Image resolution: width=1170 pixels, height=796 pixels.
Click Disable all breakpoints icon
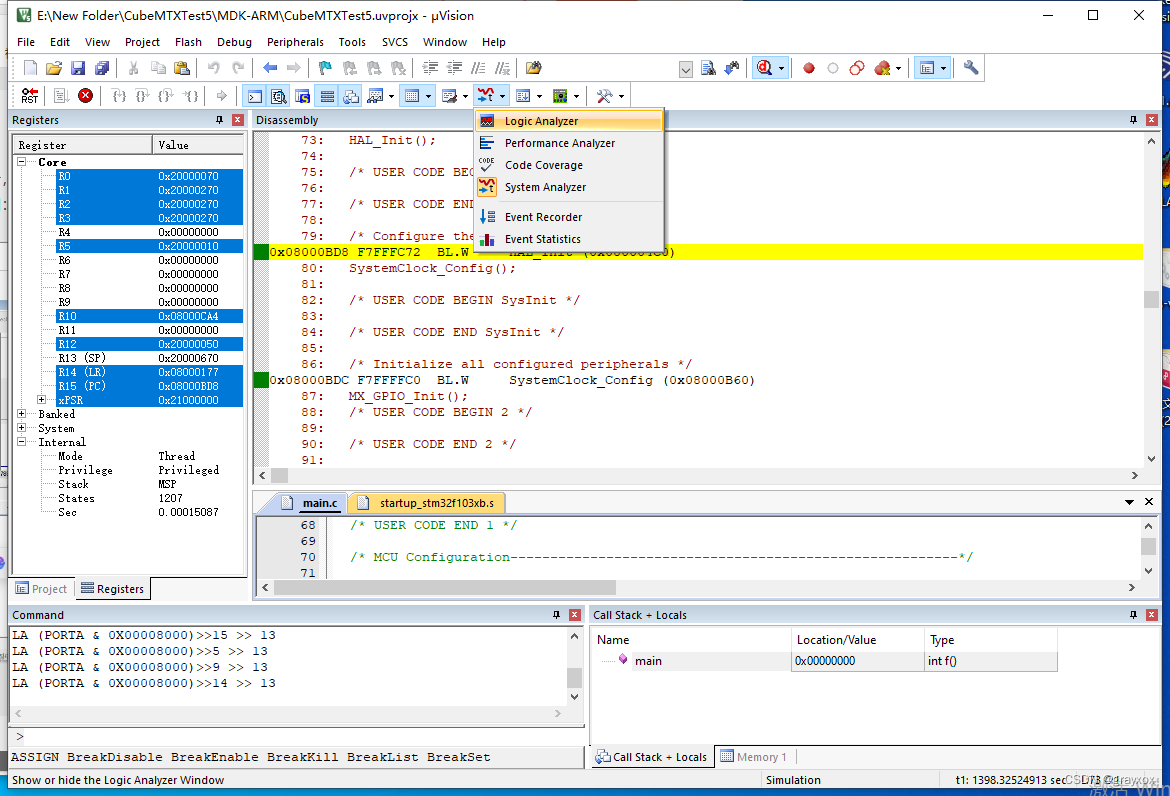(857, 68)
